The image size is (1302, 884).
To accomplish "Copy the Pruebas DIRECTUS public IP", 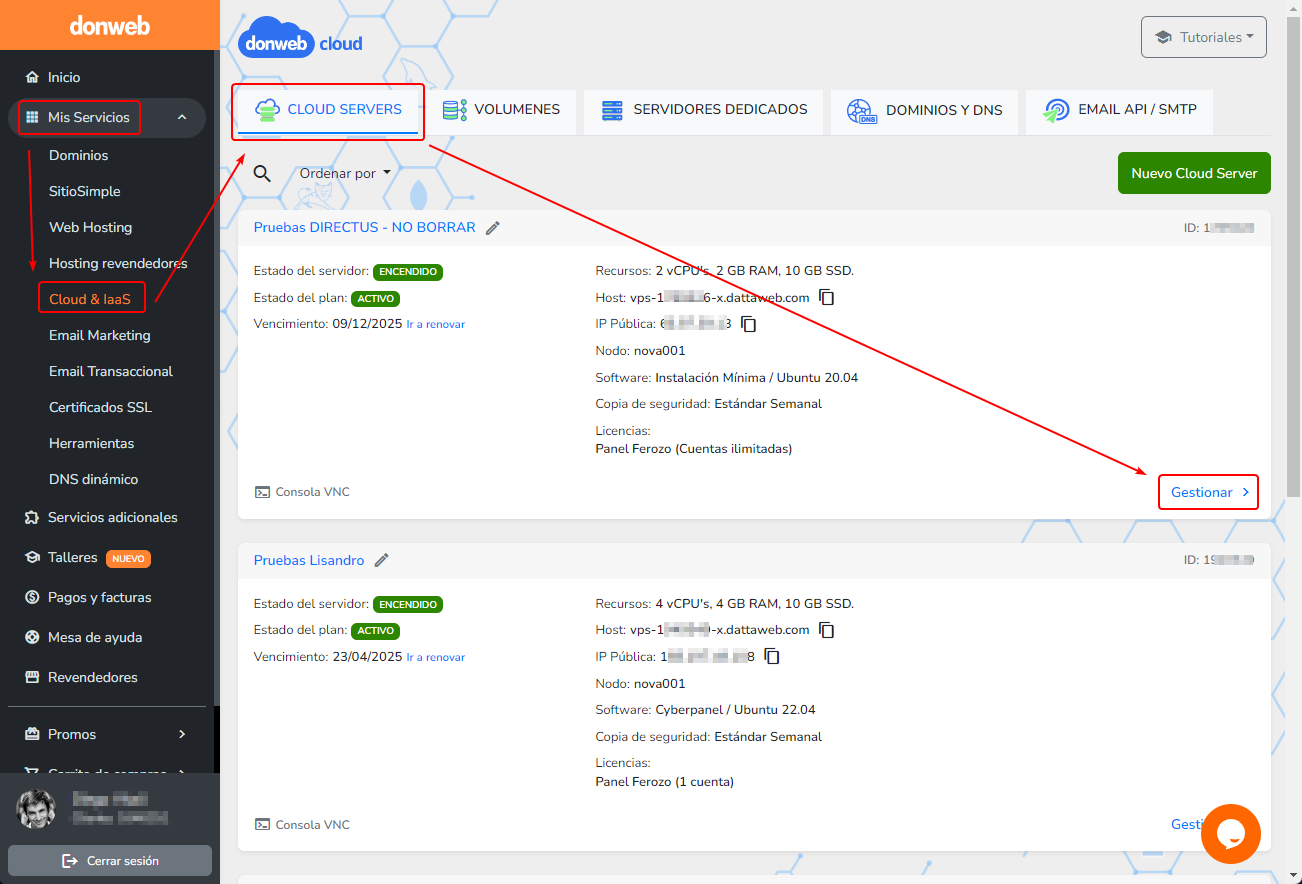I will tap(749, 324).
